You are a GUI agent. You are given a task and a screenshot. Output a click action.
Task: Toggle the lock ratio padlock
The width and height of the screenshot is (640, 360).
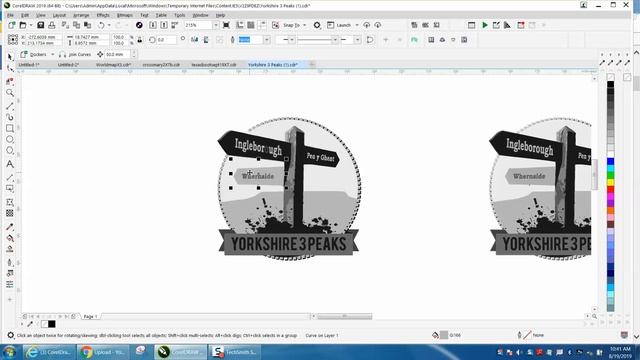pyautogui.click(x=140, y=40)
